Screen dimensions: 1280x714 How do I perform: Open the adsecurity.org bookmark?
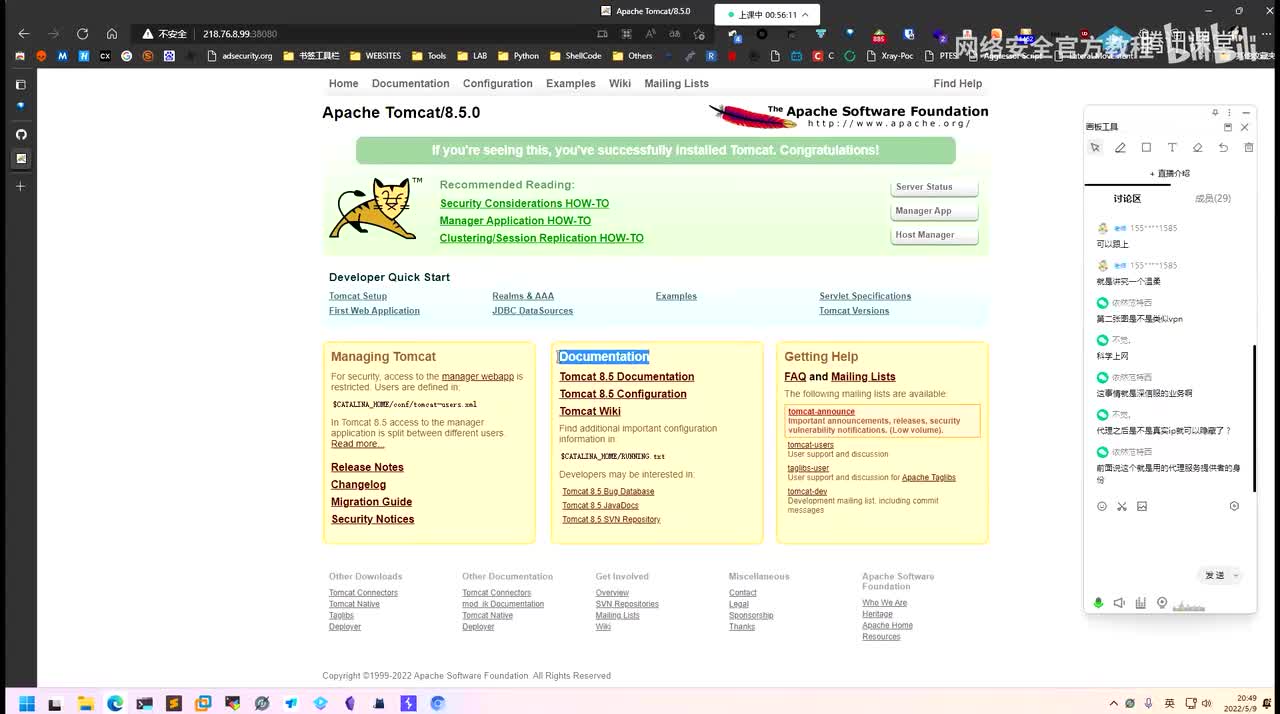point(240,56)
